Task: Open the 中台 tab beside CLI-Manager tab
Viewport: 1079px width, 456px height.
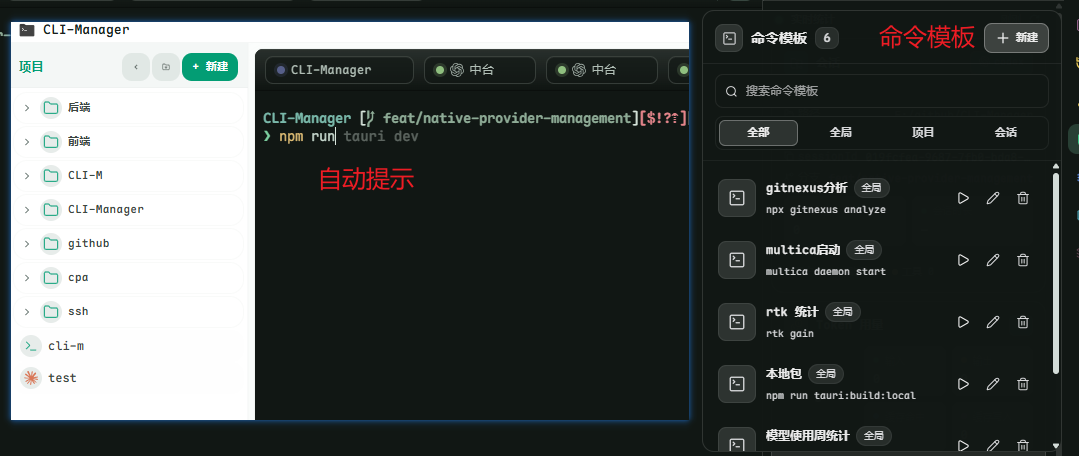Action: point(480,70)
